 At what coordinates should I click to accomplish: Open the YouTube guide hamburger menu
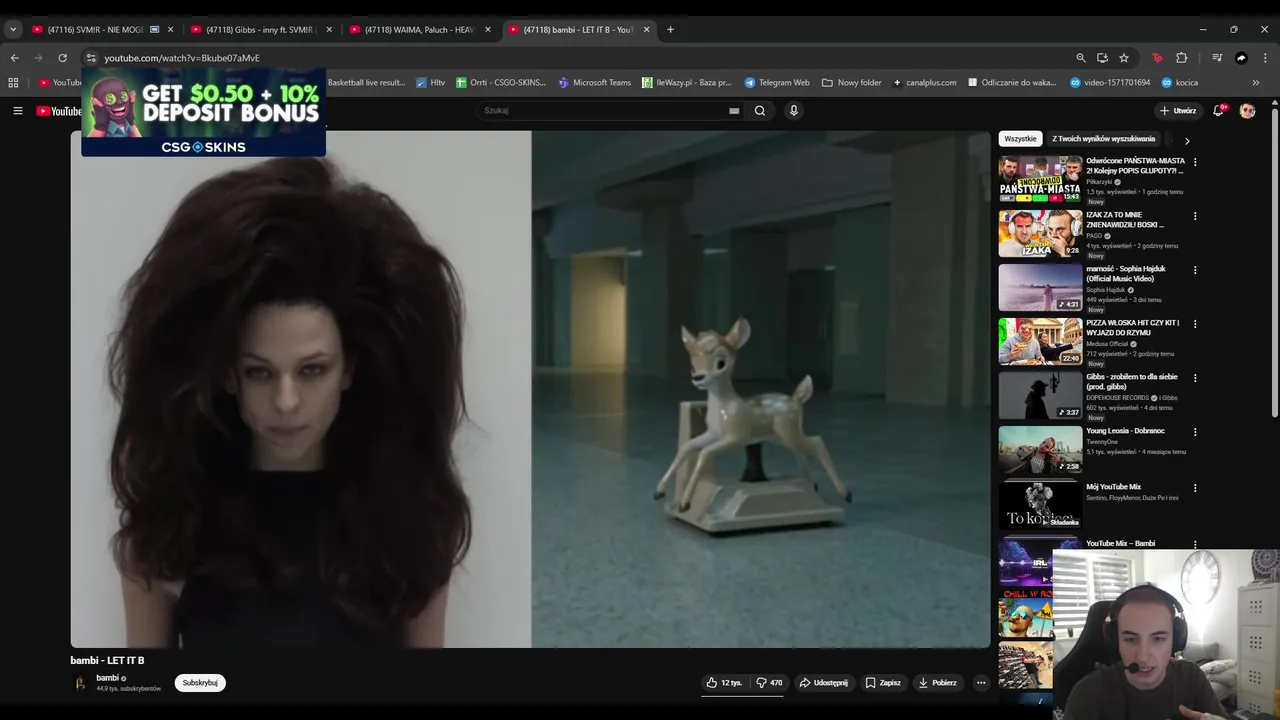coord(17,111)
